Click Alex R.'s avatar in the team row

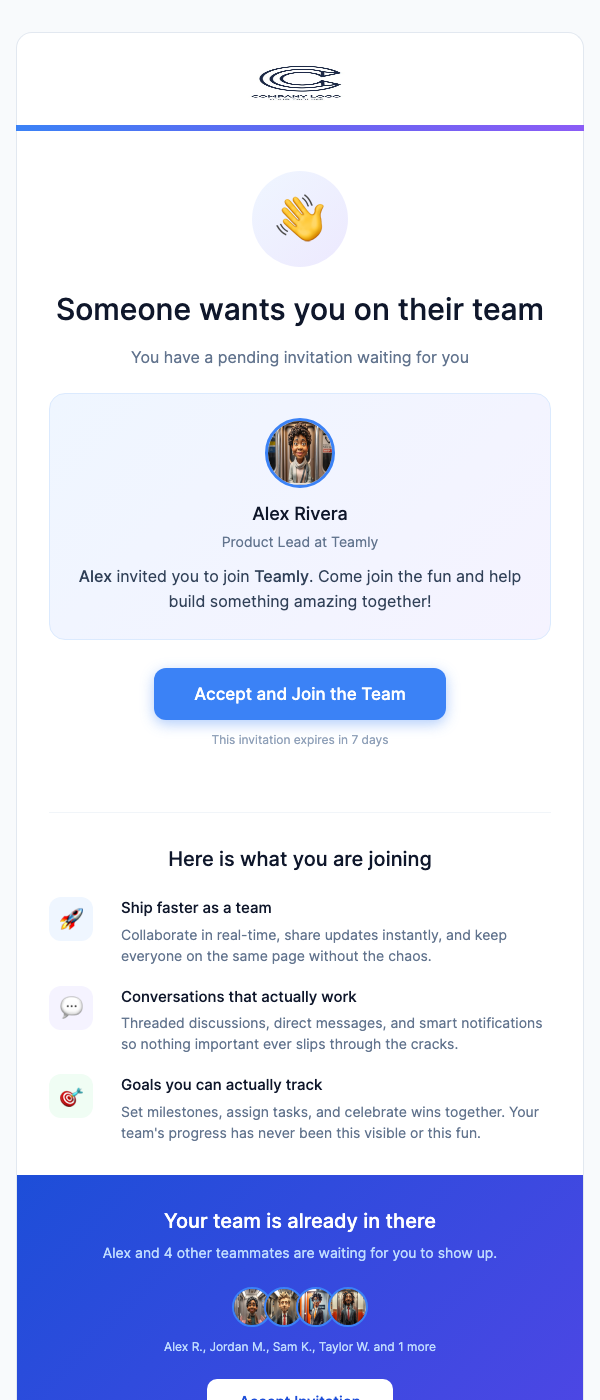coord(251,1308)
